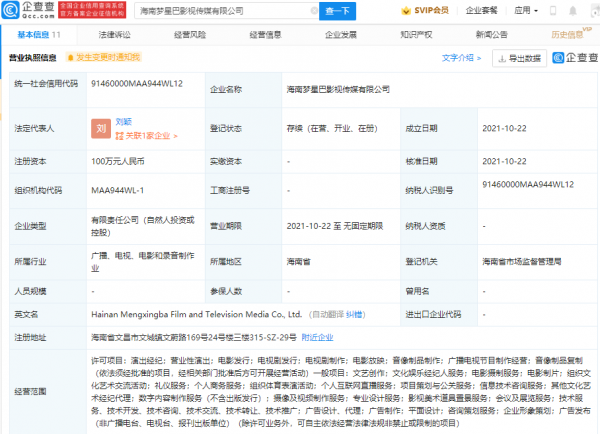Click 发生变更时通知我 notification button

click(x=103, y=57)
